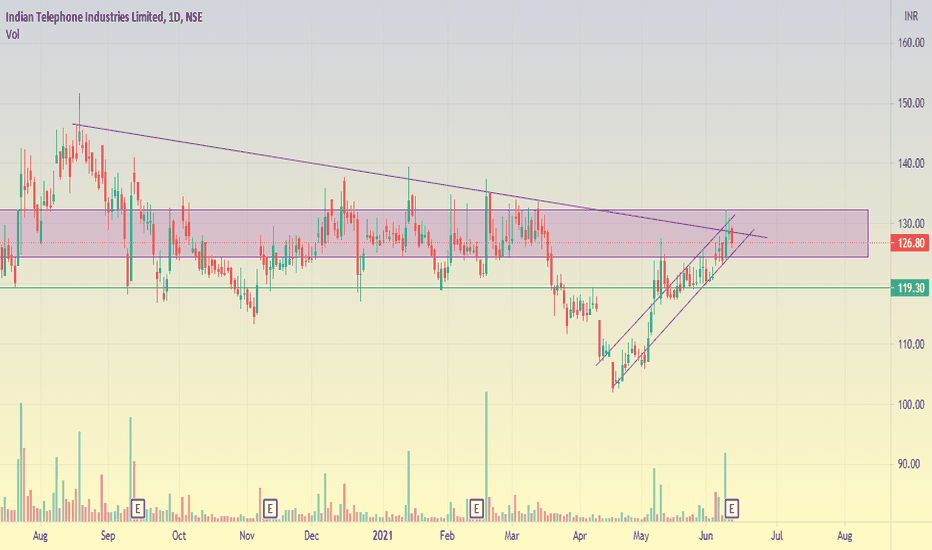Click the Aug time label following Jul
Screen dimensions: 932x550
point(845,536)
